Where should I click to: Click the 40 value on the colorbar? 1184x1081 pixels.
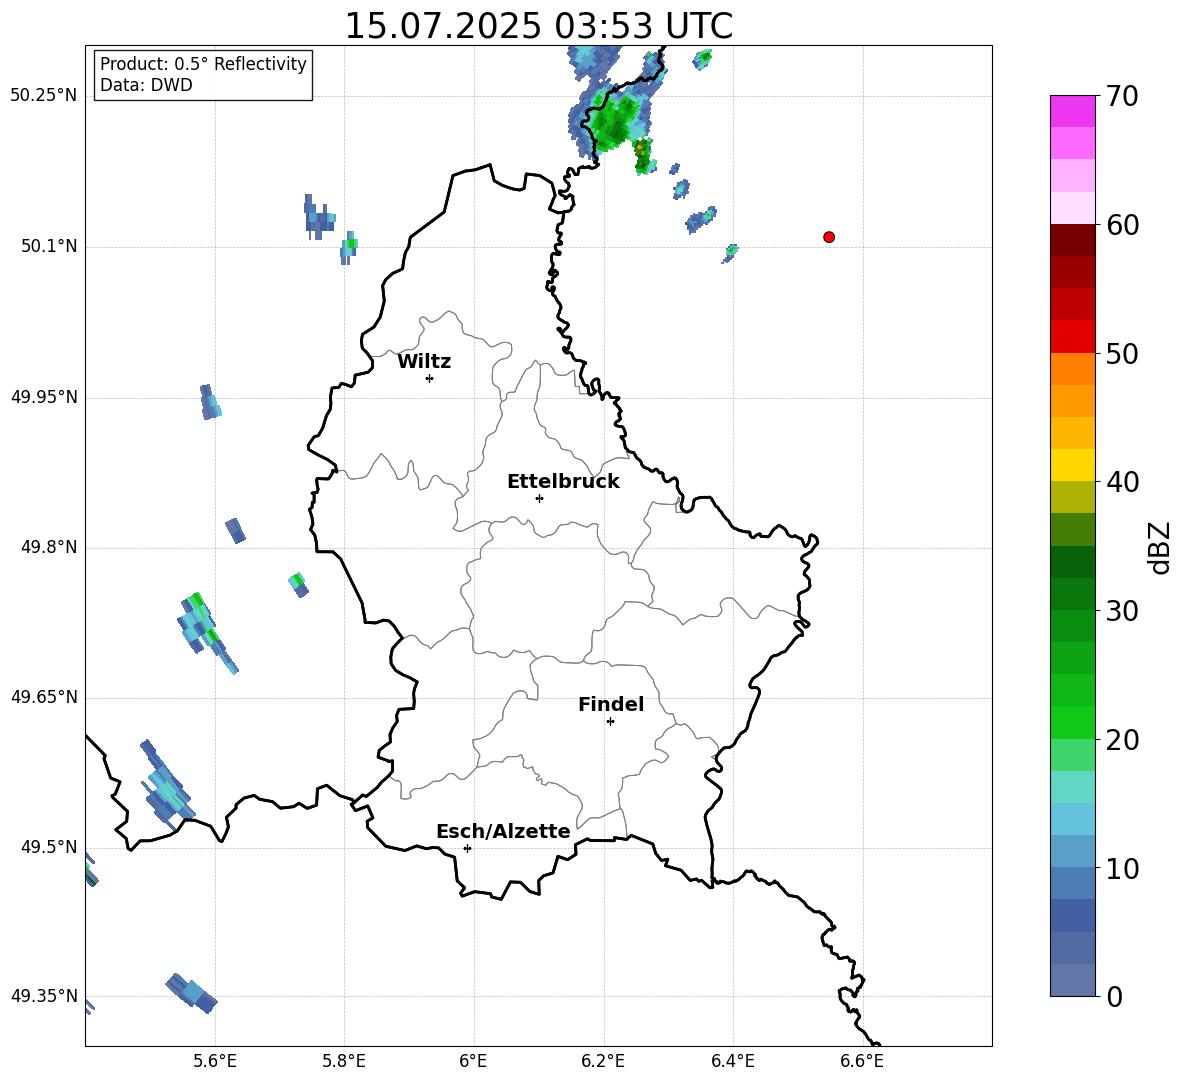tap(1122, 482)
